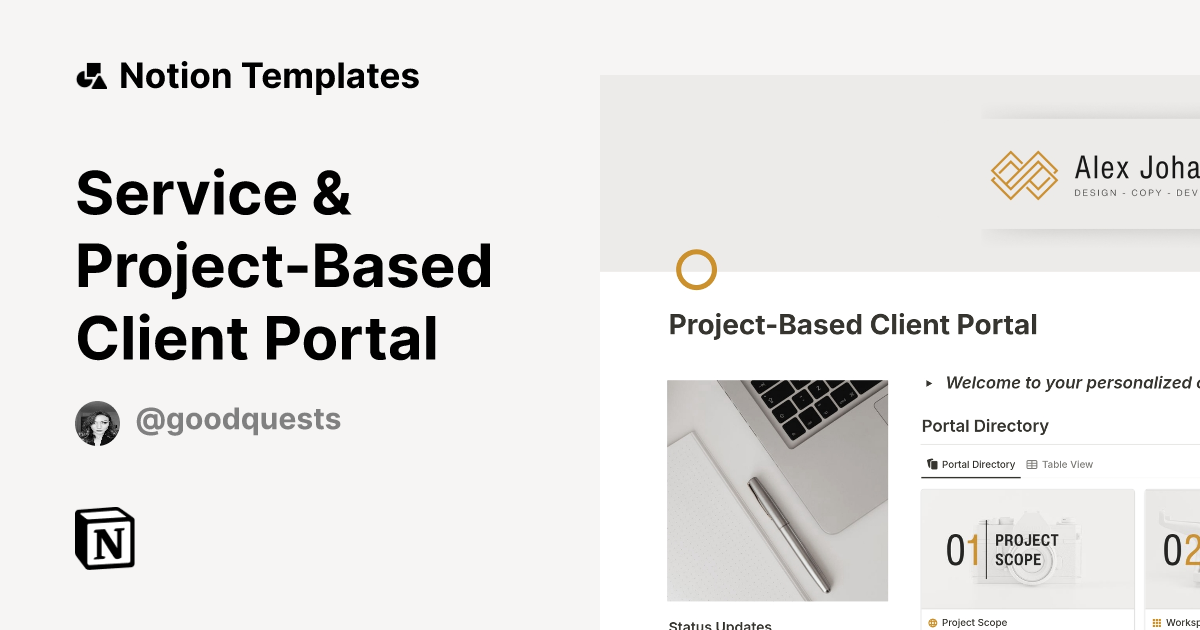Select the gallery icon on Portal Directory tab
This screenshot has height=630, width=1200.
pyautogui.click(x=931, y=464)
